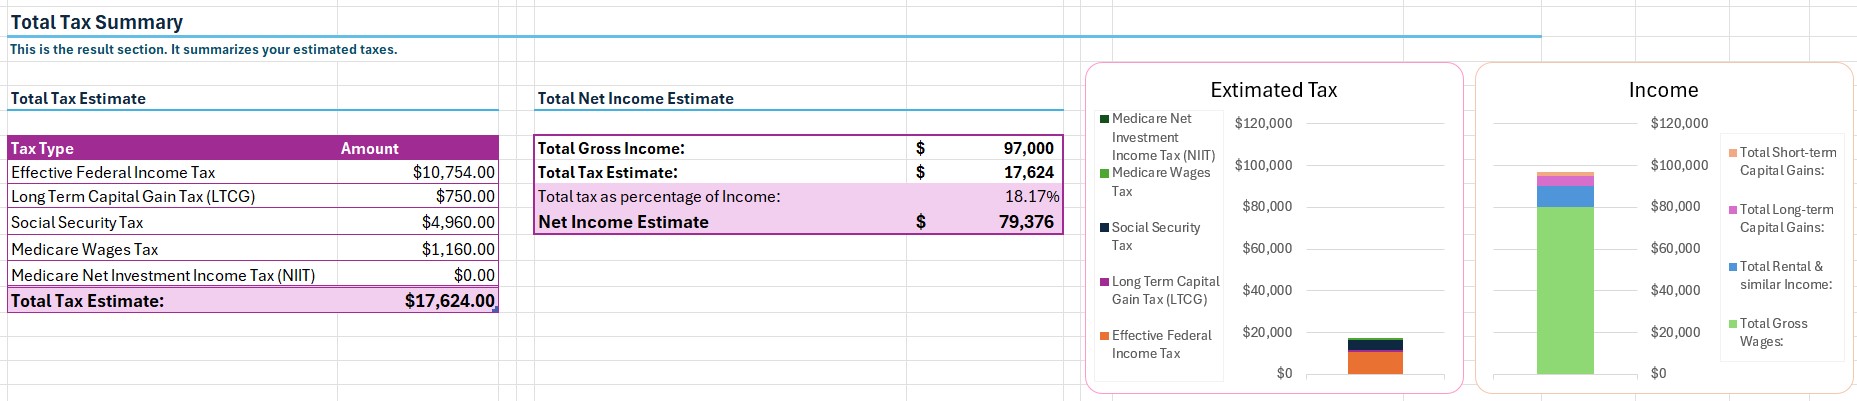Click the Total Gross Income value 97,000

pos(1028,148)
